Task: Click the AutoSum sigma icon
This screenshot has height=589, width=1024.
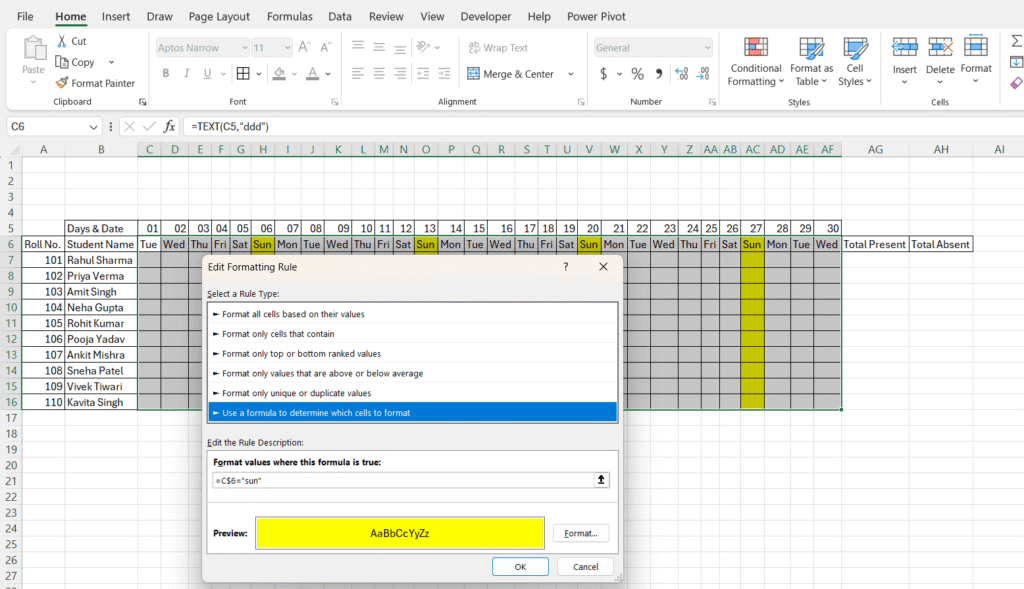Action: (1016, 41)
